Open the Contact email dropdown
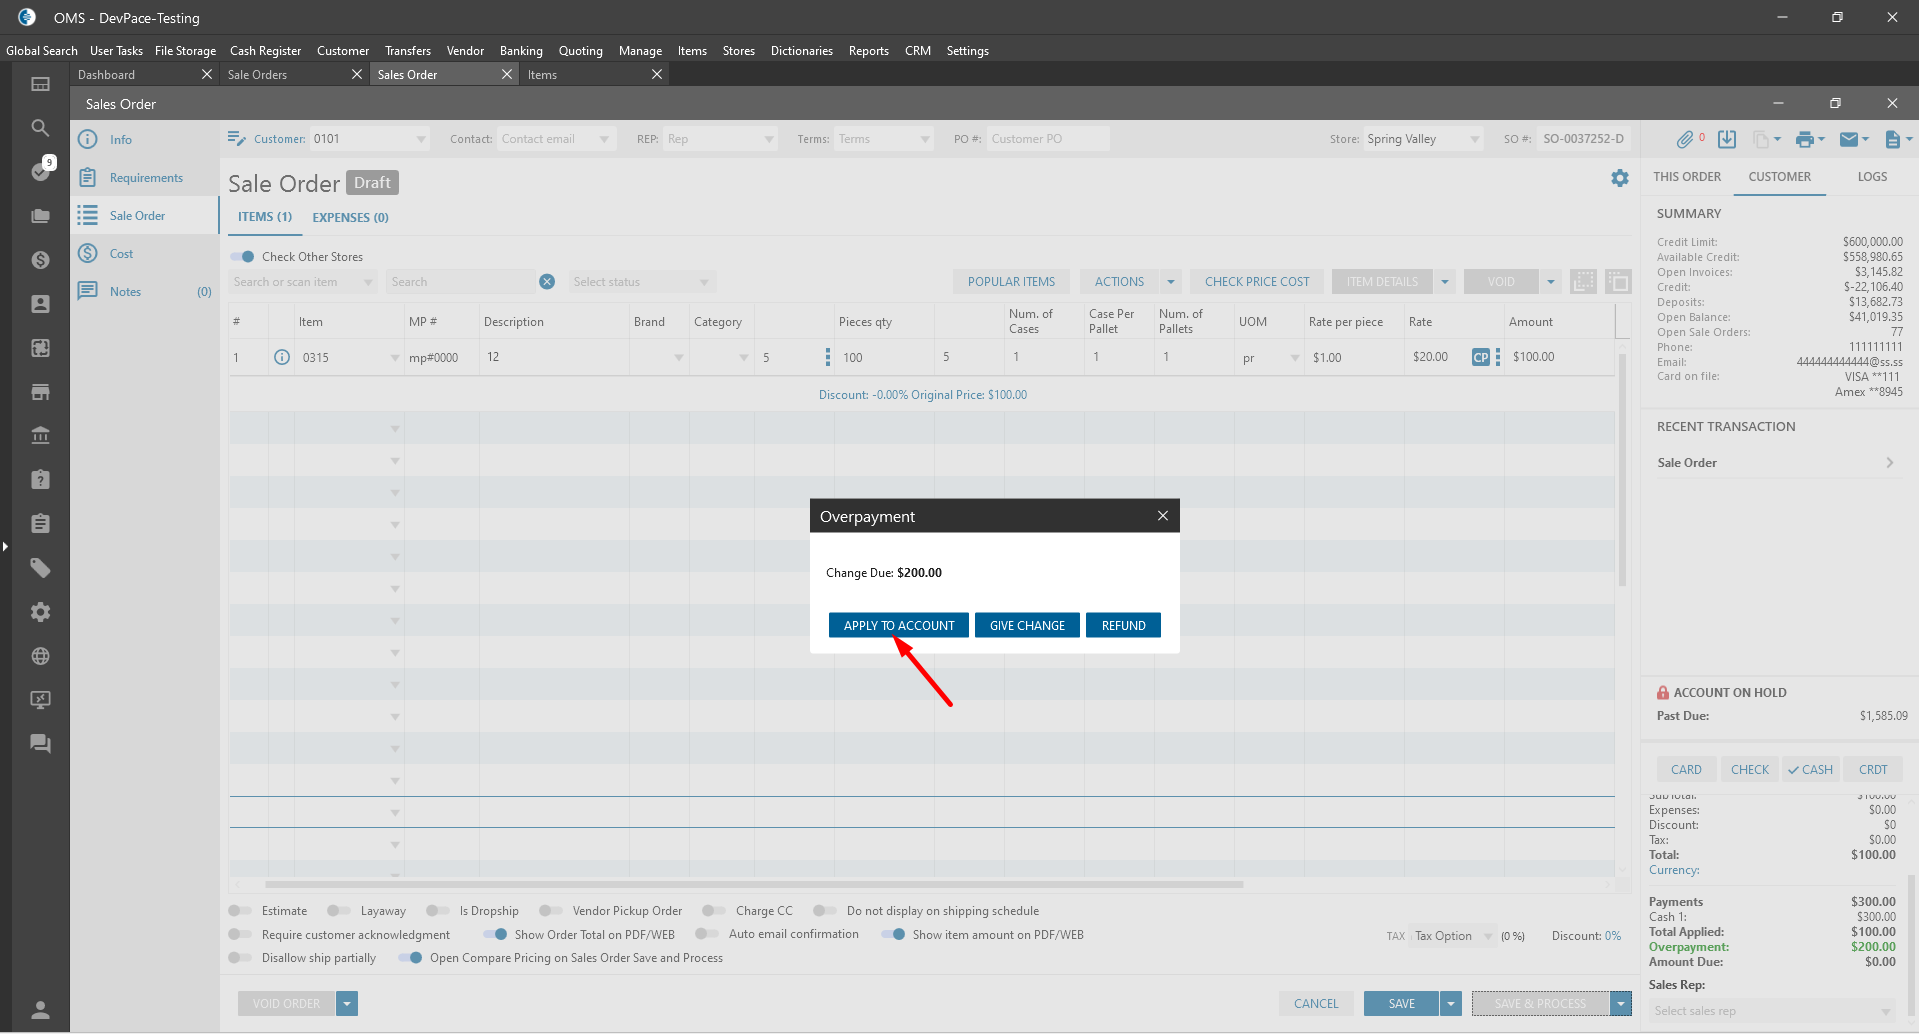Viewport: 1919px width, 1034px height. click(x=604, y=139)
